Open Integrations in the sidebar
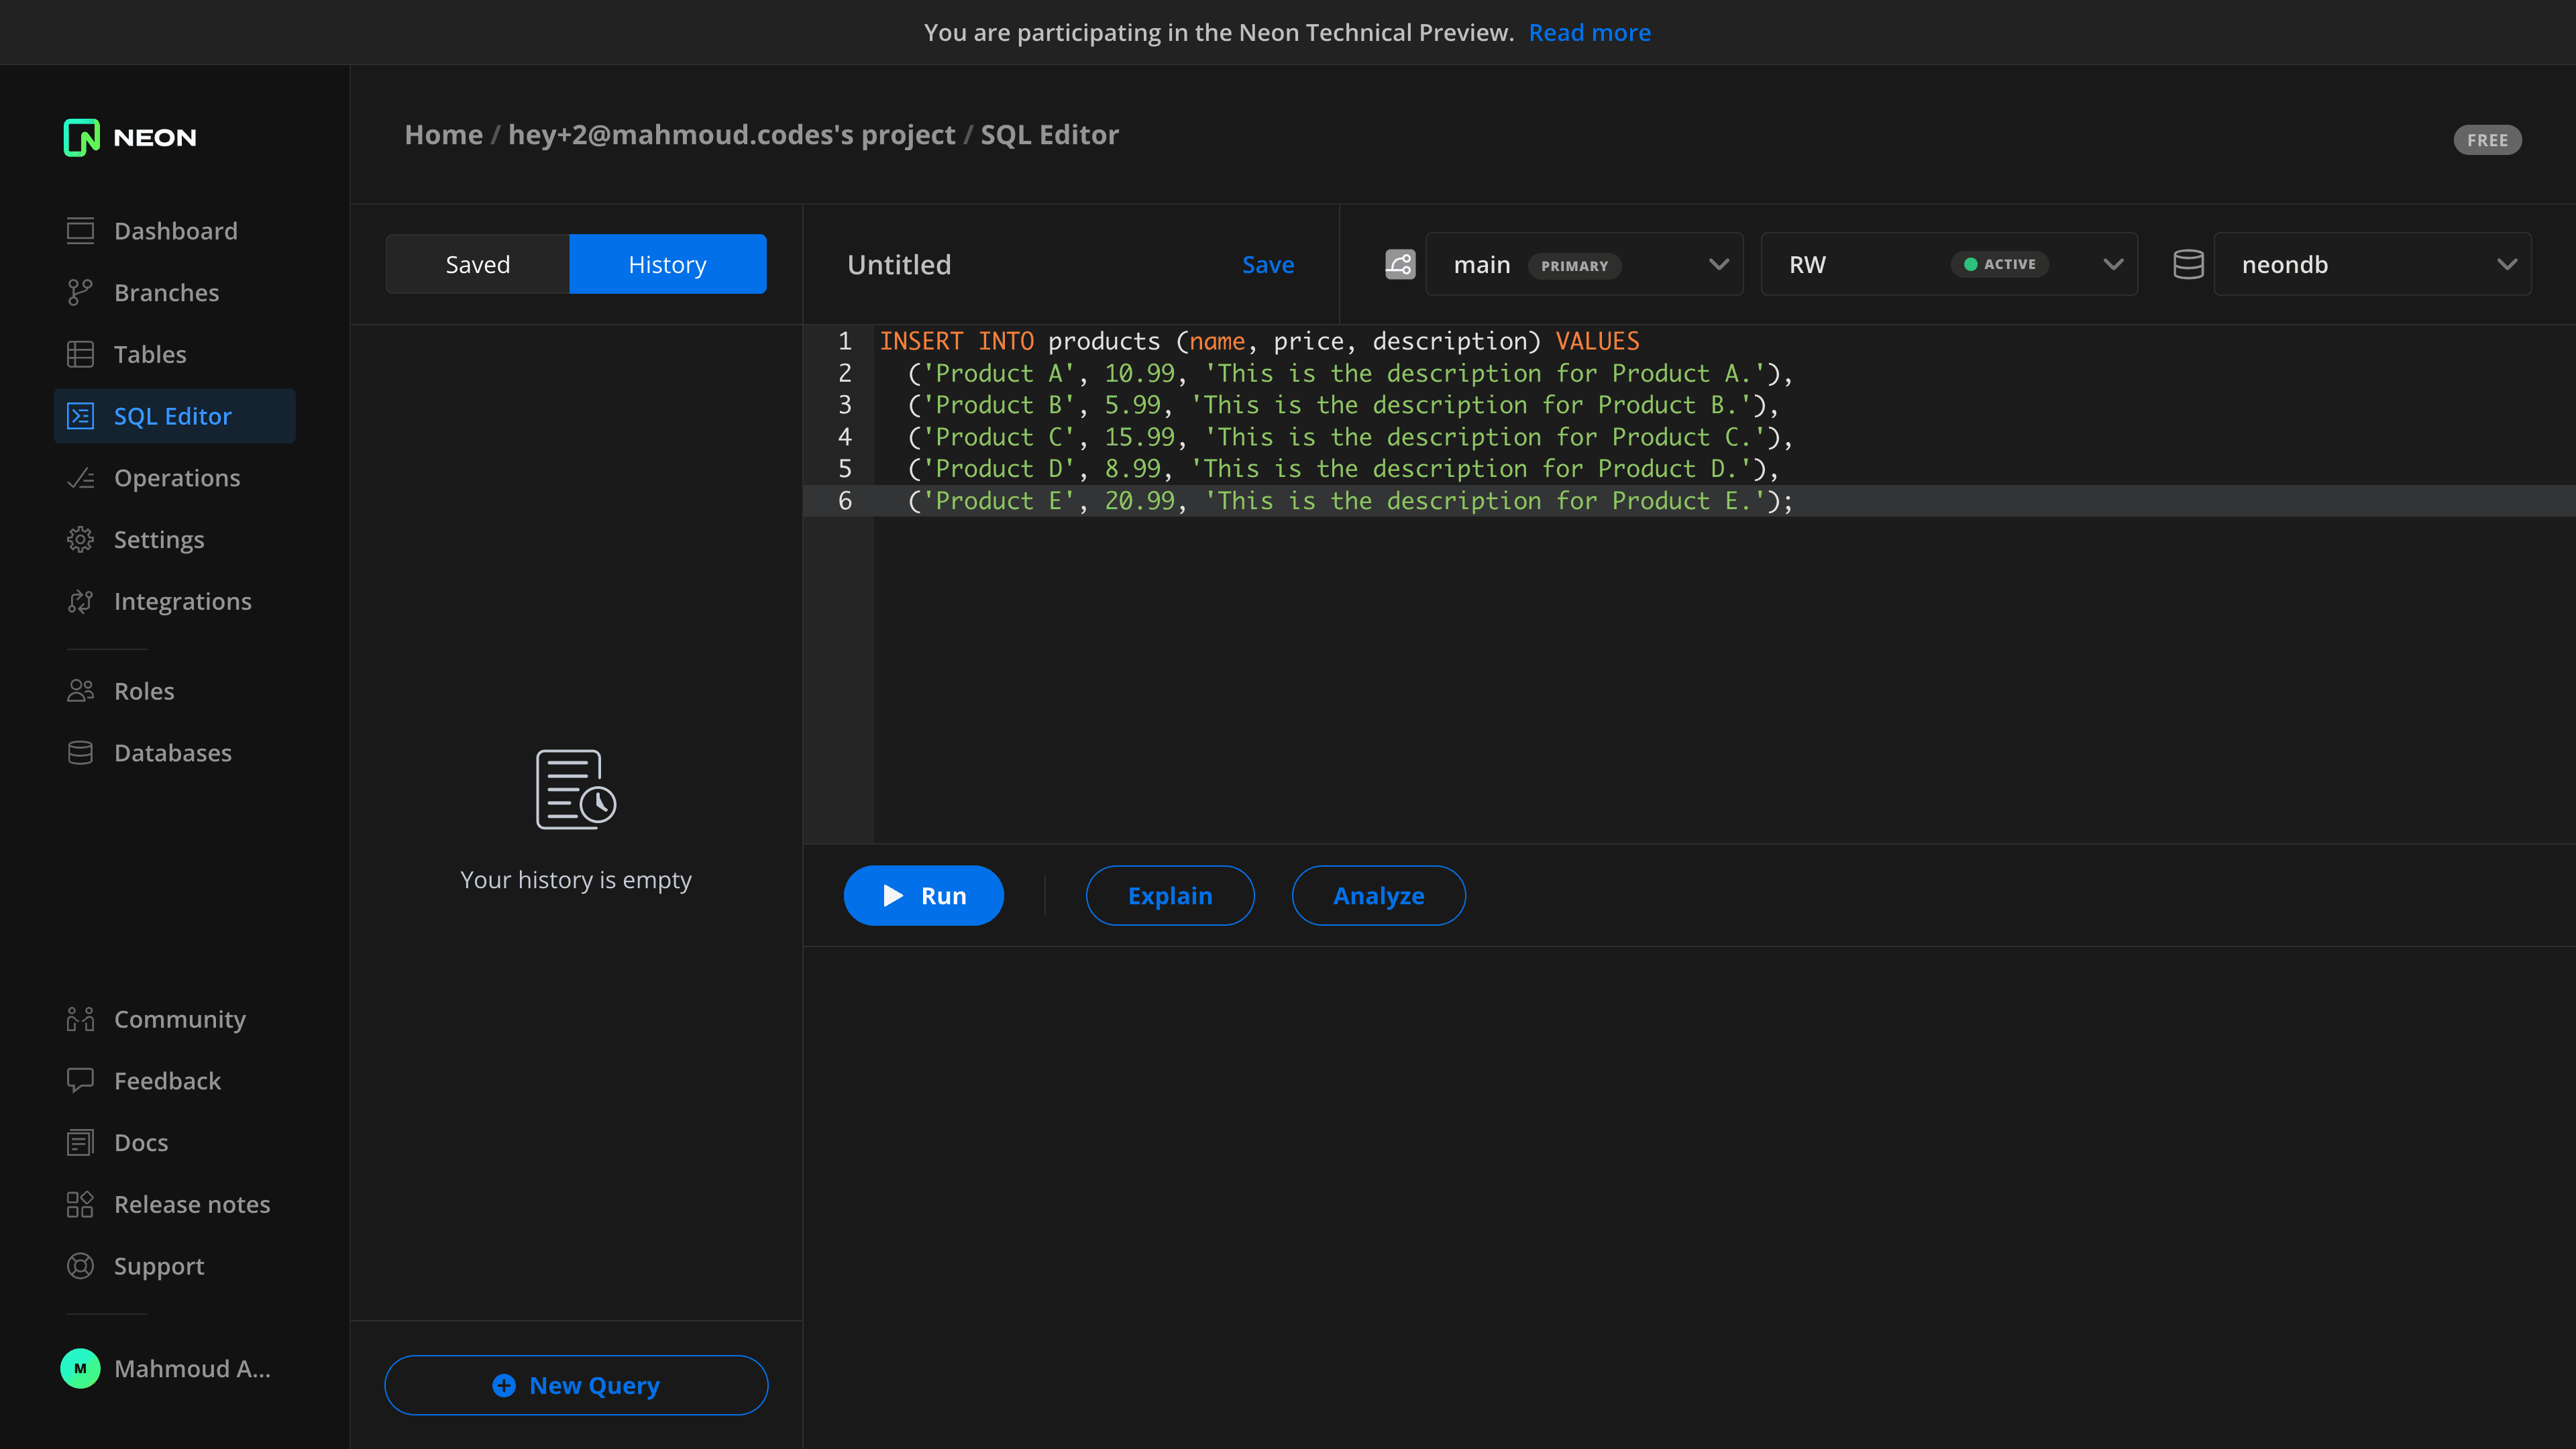 pos(182,602)
